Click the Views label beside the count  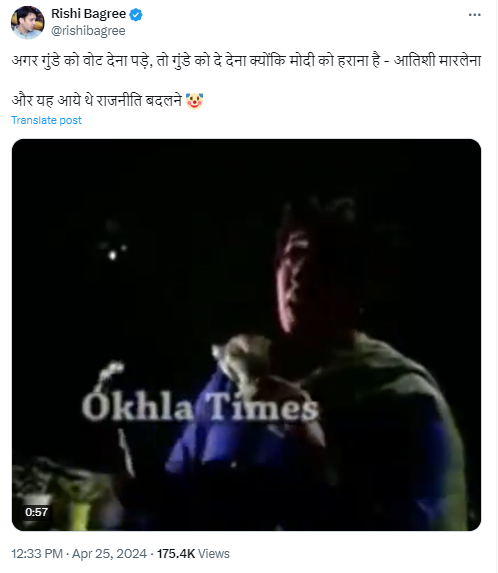click(x=214, y=554)
